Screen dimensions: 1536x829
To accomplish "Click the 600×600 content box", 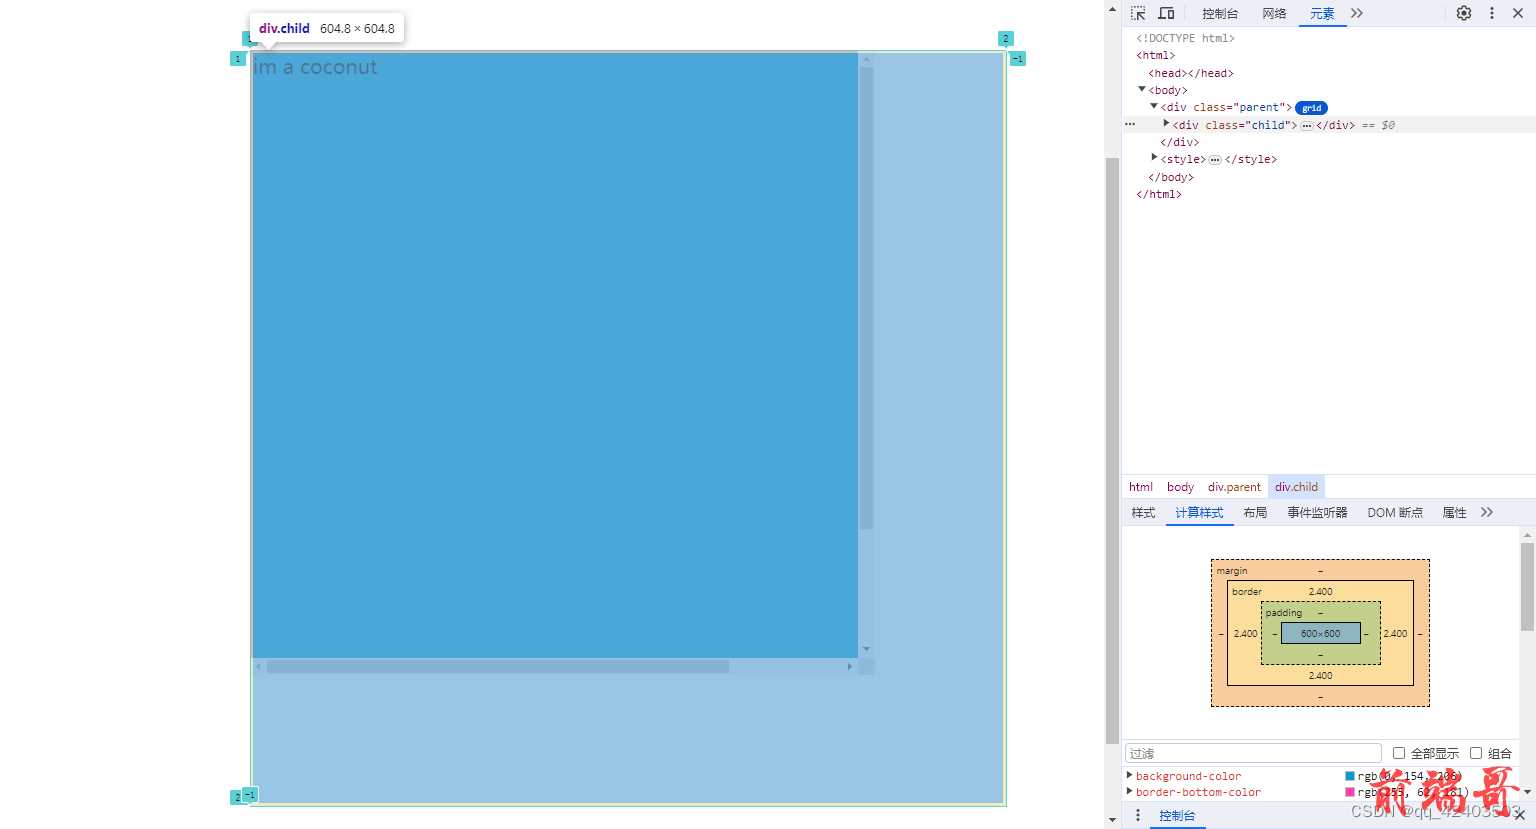I will 1320,633.
